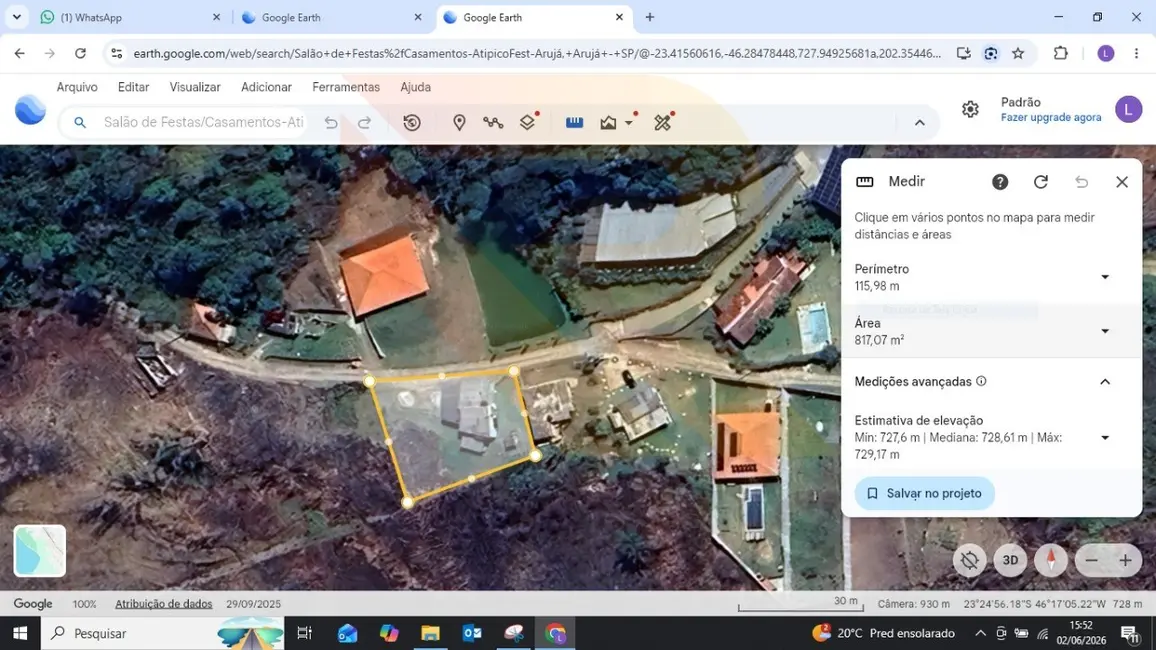Image resolution: width=1156 pixels, height=650 pixels.
Task: Open the map style thumbnail
Action: [40, 551]
